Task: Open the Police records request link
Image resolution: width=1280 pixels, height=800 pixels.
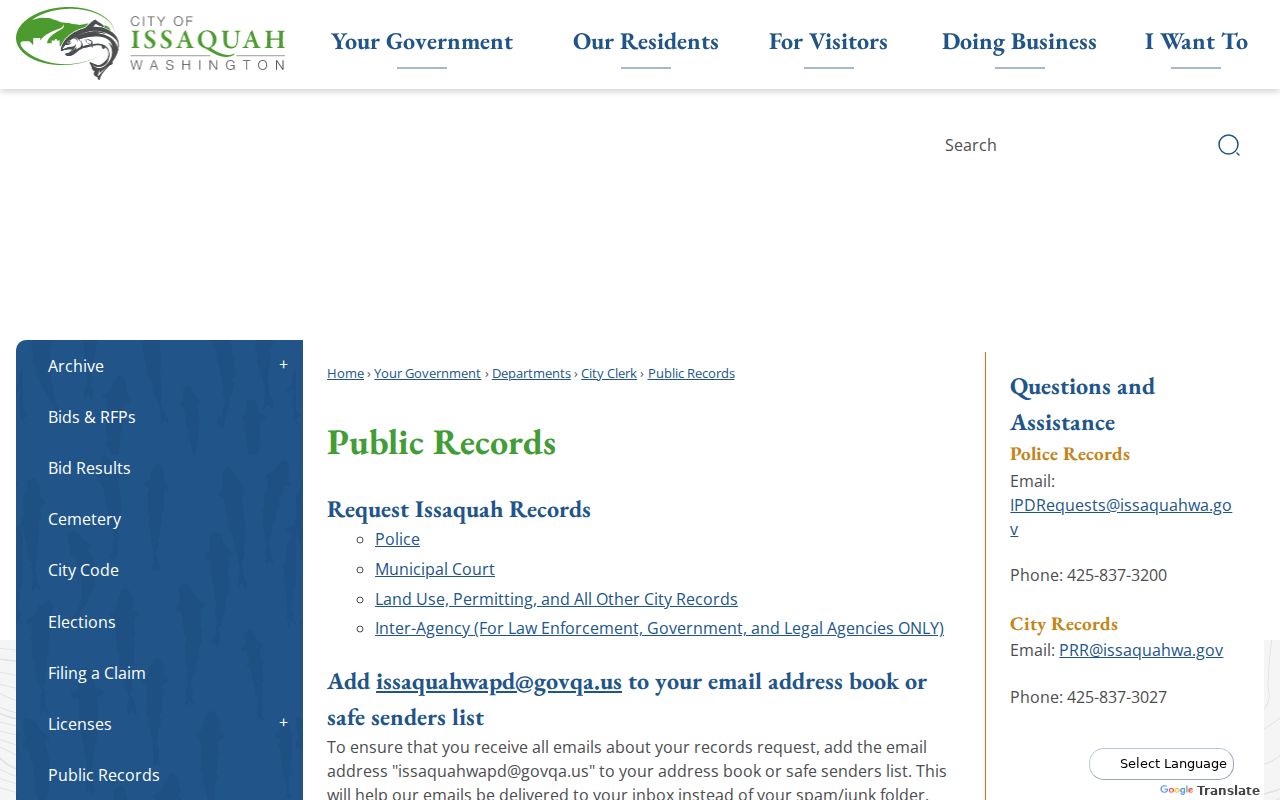Action: coord(397,539)
